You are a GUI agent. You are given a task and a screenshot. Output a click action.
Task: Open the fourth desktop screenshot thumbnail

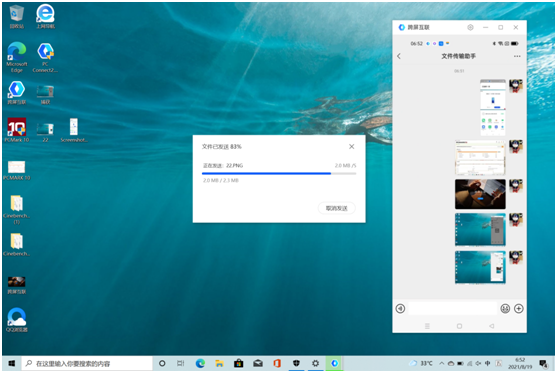pyautogui.click(x=480, y=229)
